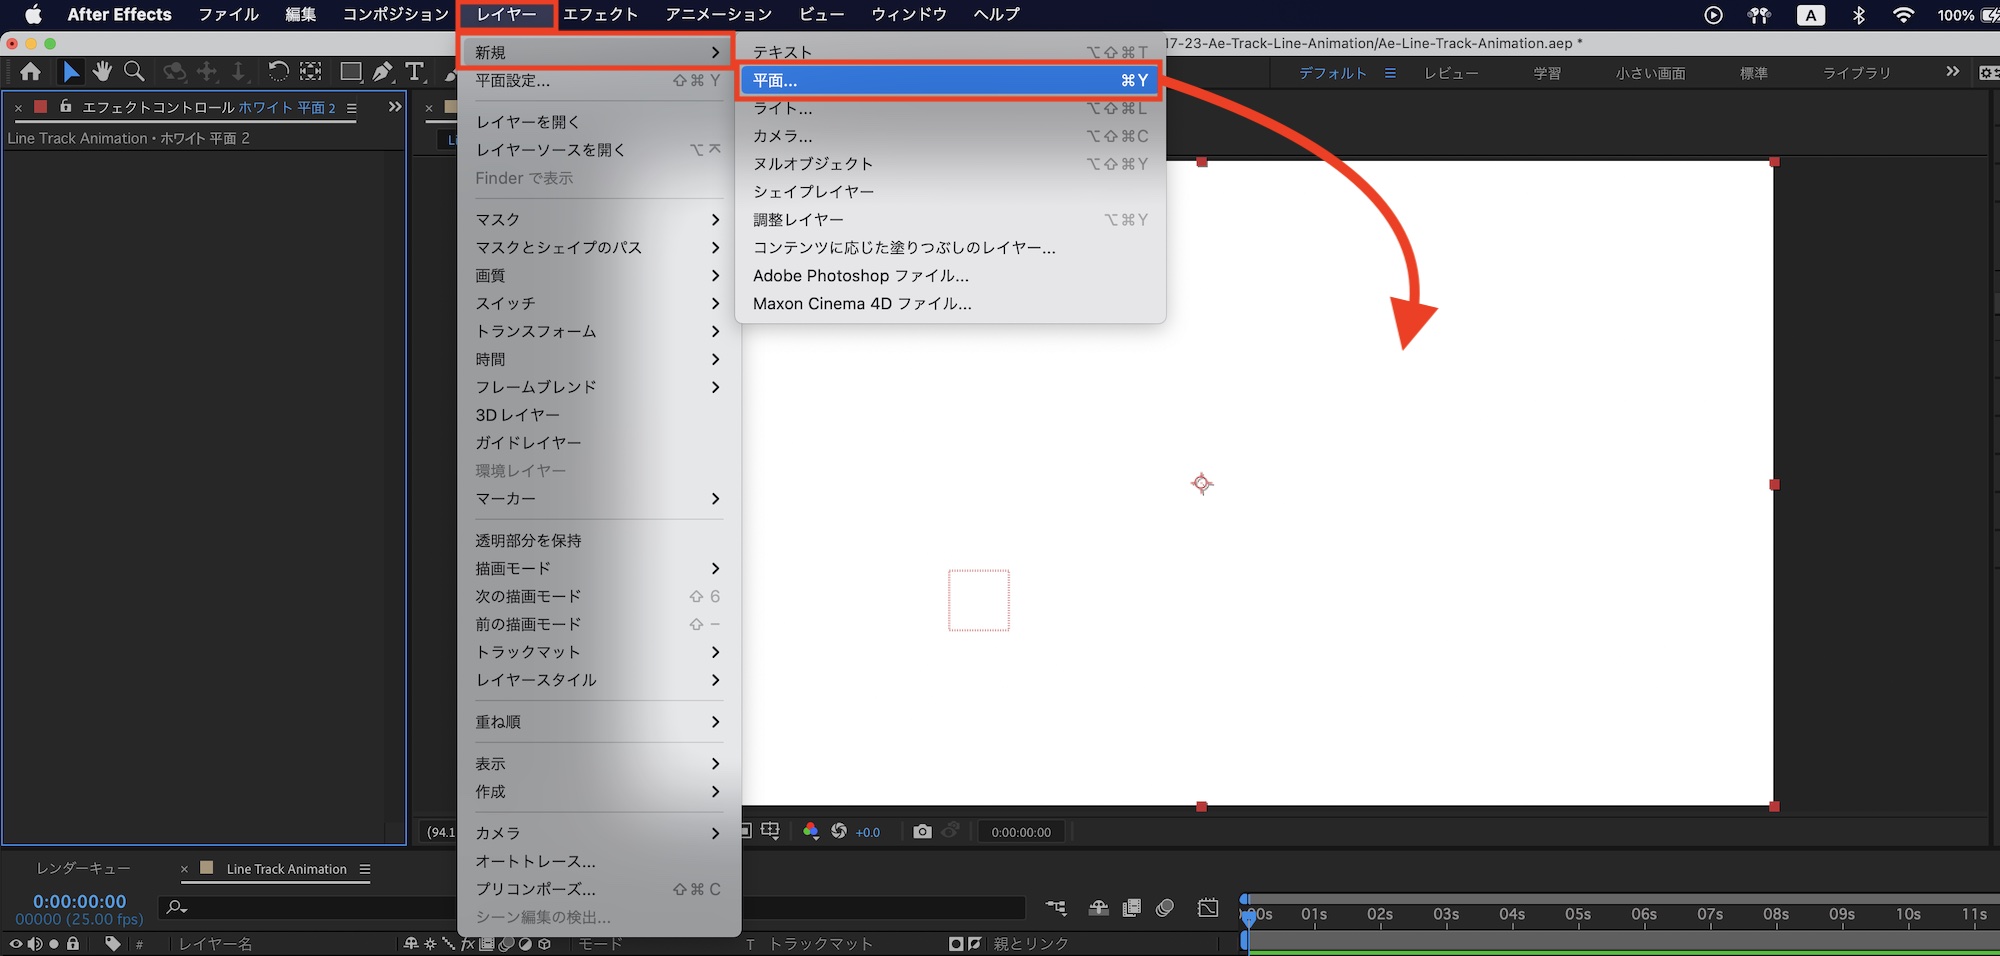The width and height of the screenshot is (2000, 956).
Task: Expand the 新規 submenu arrow
Action: tap(715, 52)
